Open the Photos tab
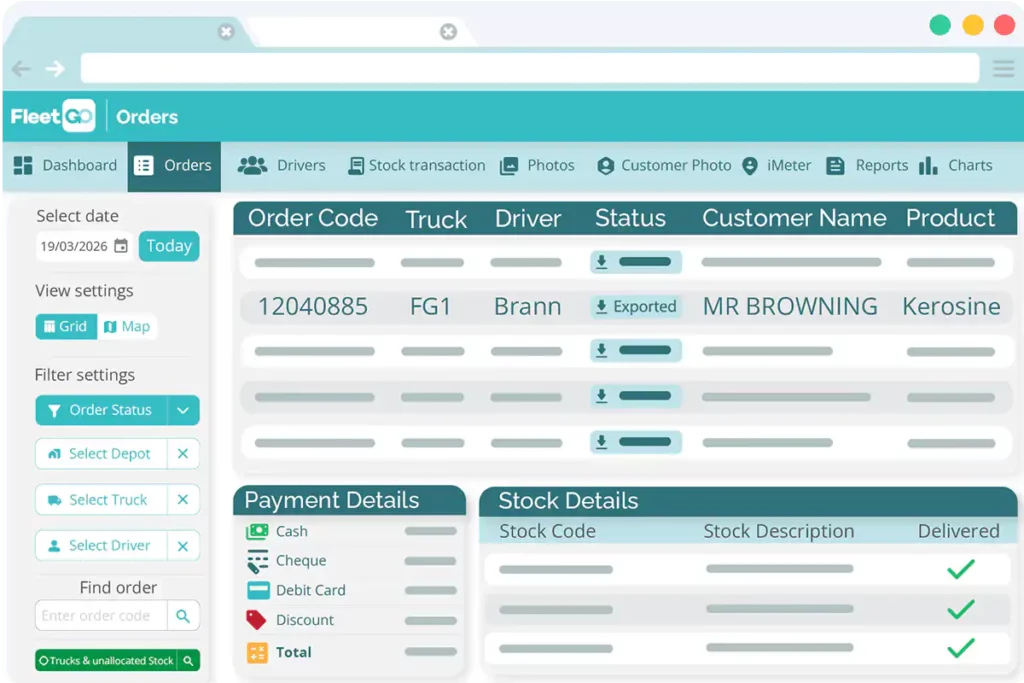The height and width of the screenshot is (683, 1024). 537,165
